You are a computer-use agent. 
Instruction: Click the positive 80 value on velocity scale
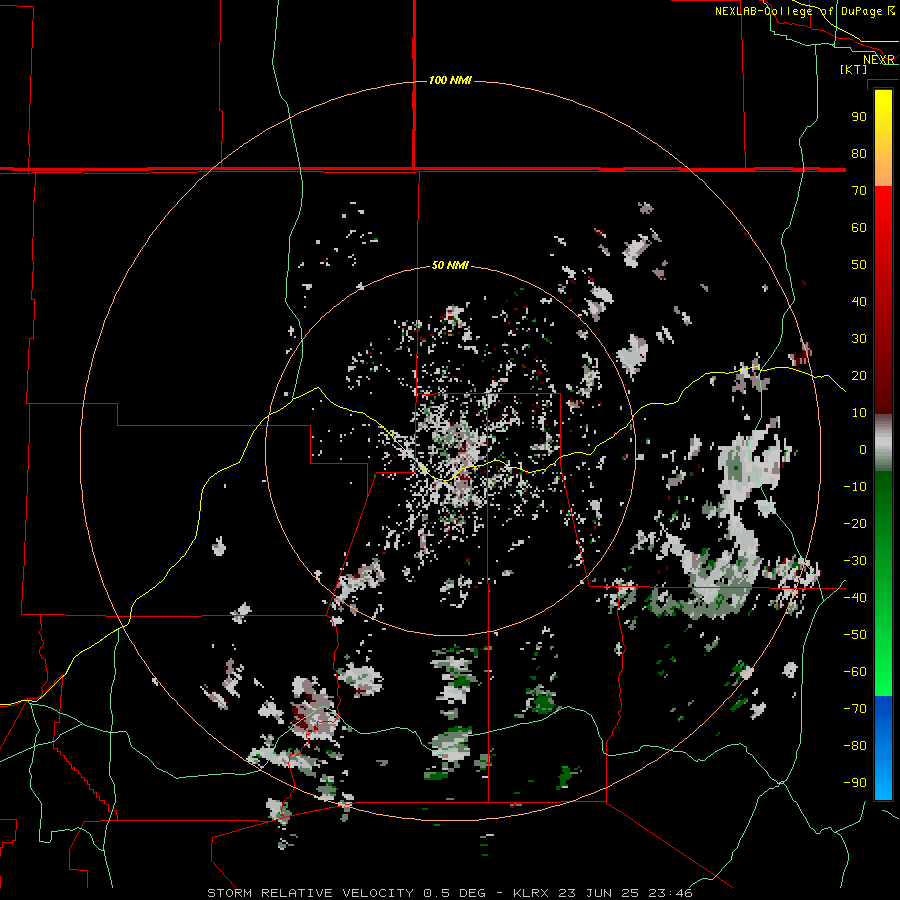[859, 153]
